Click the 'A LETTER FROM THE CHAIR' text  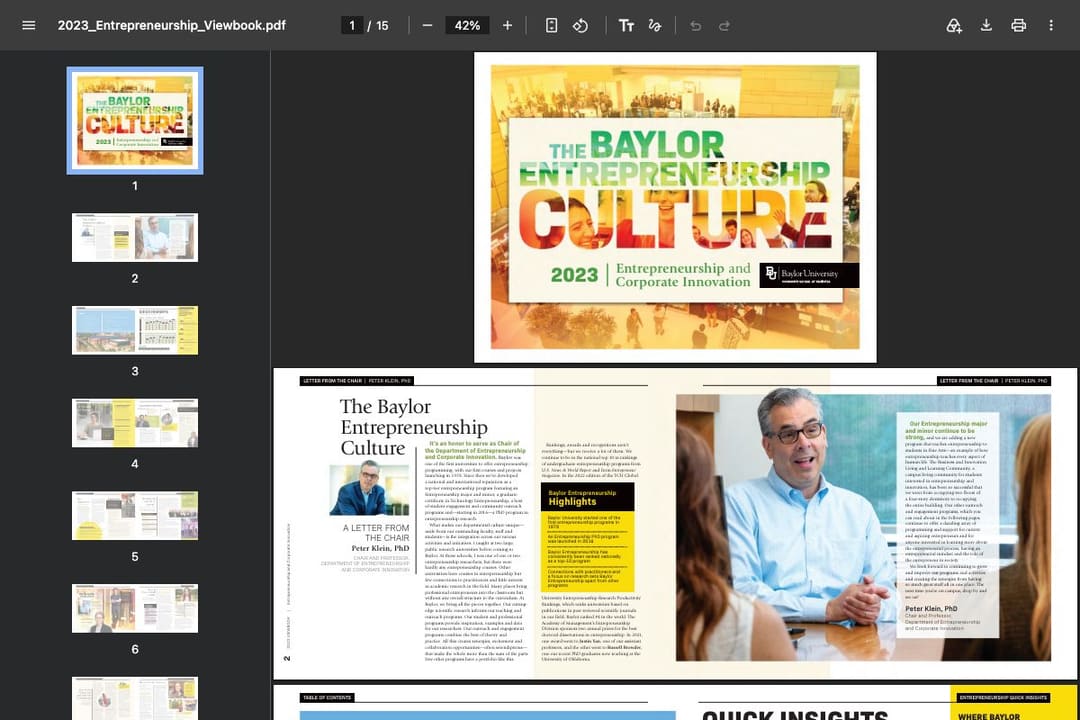click(376, 533)
